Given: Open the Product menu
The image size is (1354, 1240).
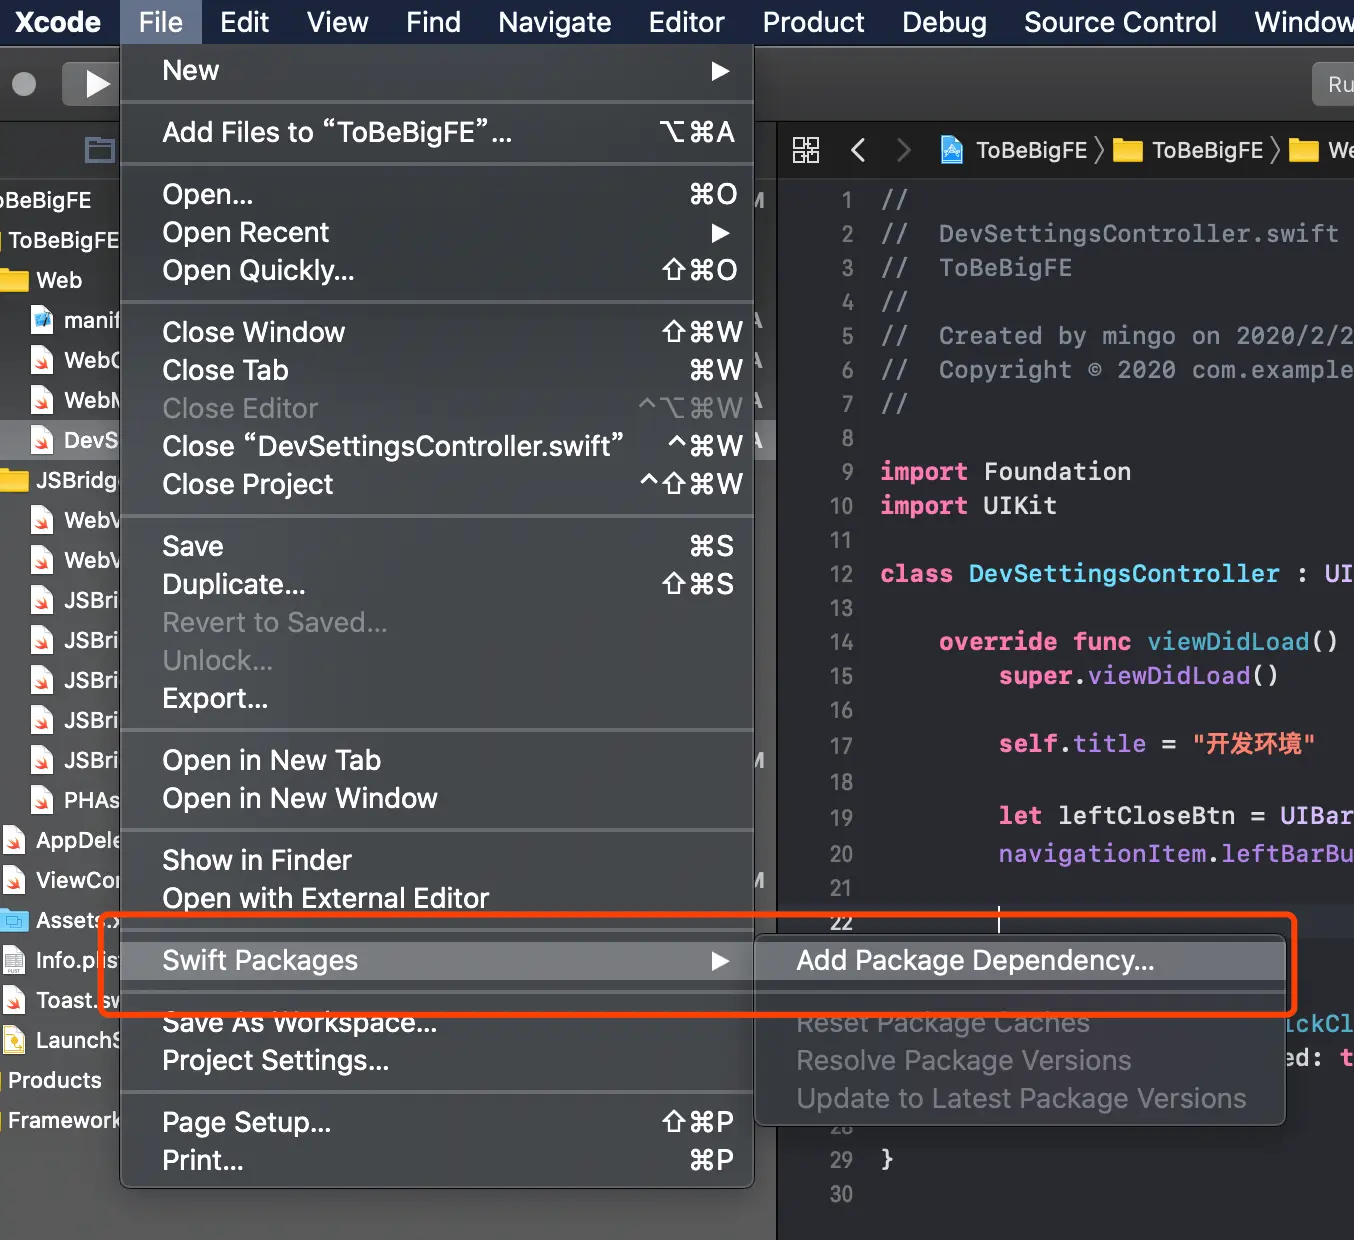Looking at the screenshot, I should pos(814,22).
